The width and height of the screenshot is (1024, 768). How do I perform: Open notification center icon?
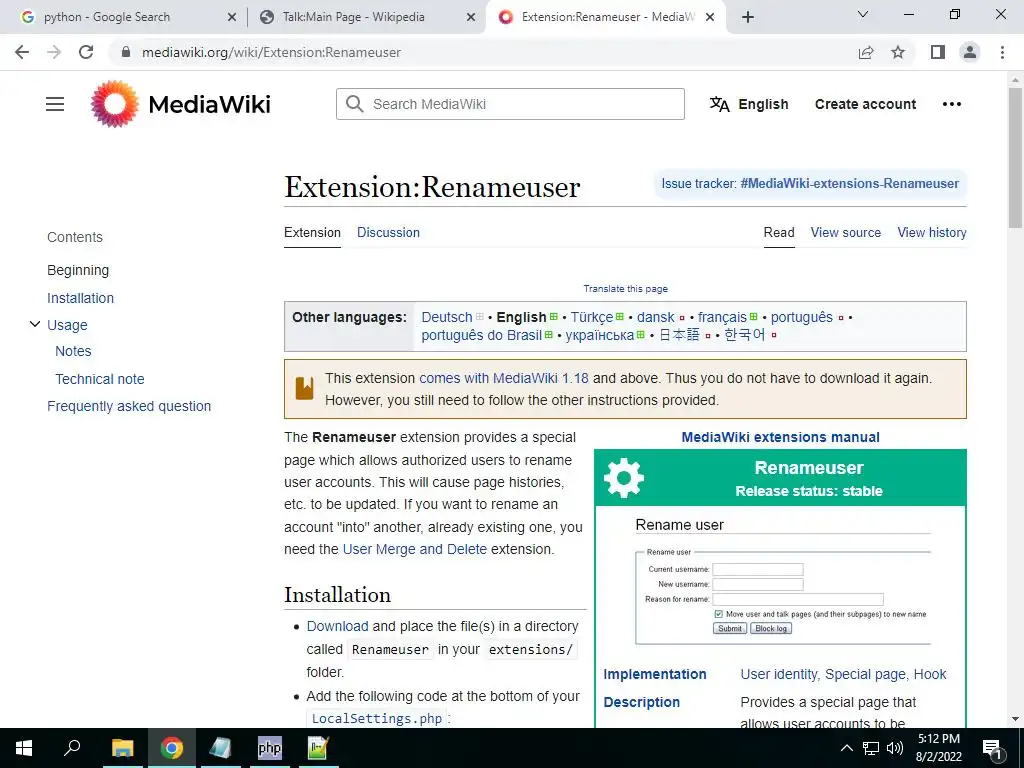tap(993, 749)
